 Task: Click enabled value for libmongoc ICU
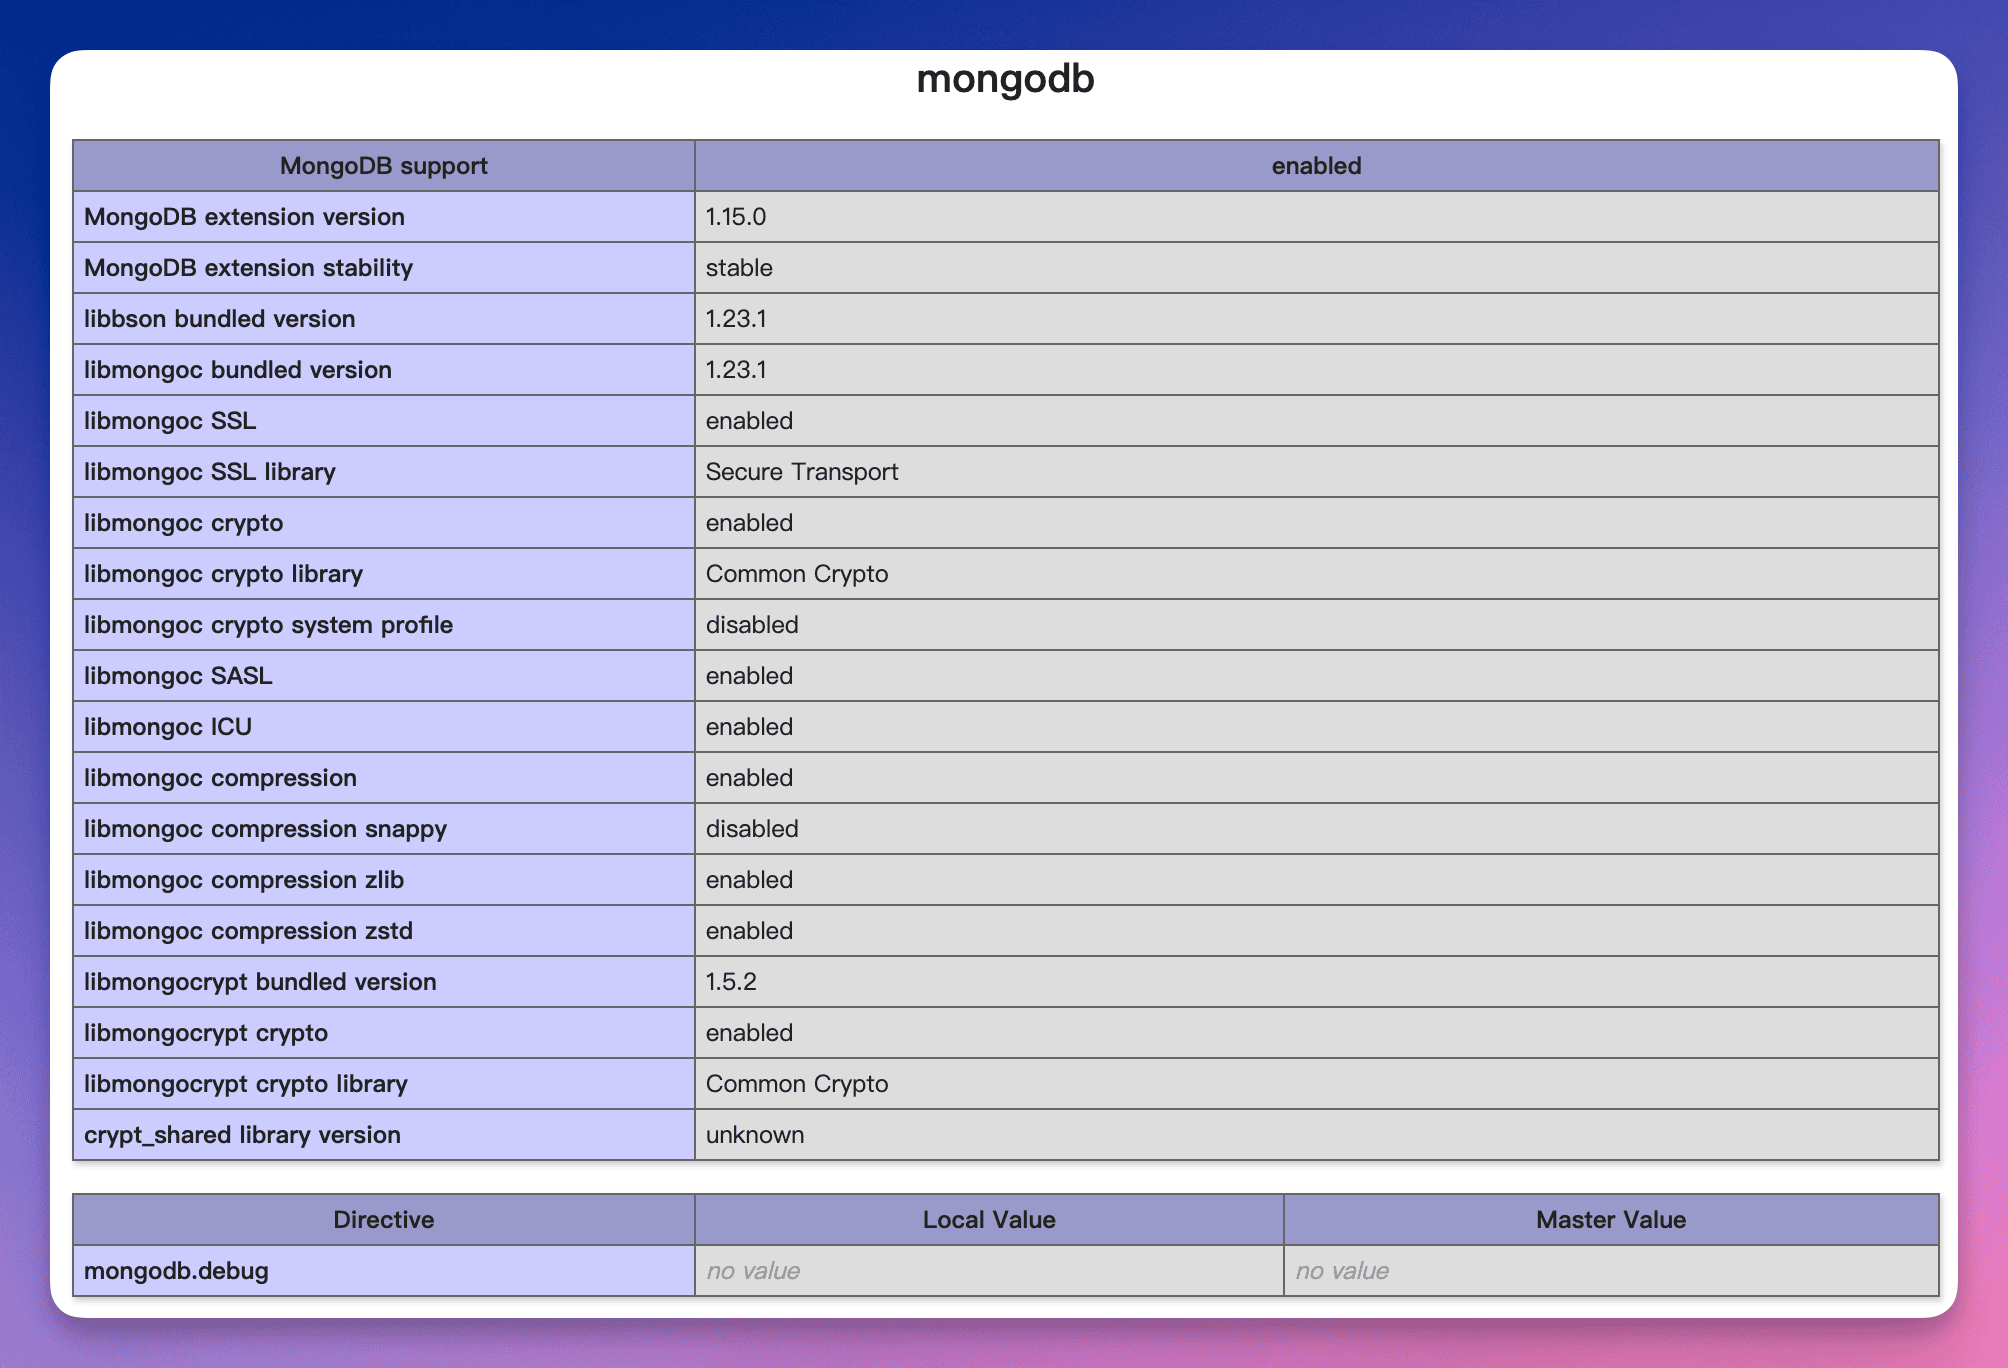(x=749, y=727)
